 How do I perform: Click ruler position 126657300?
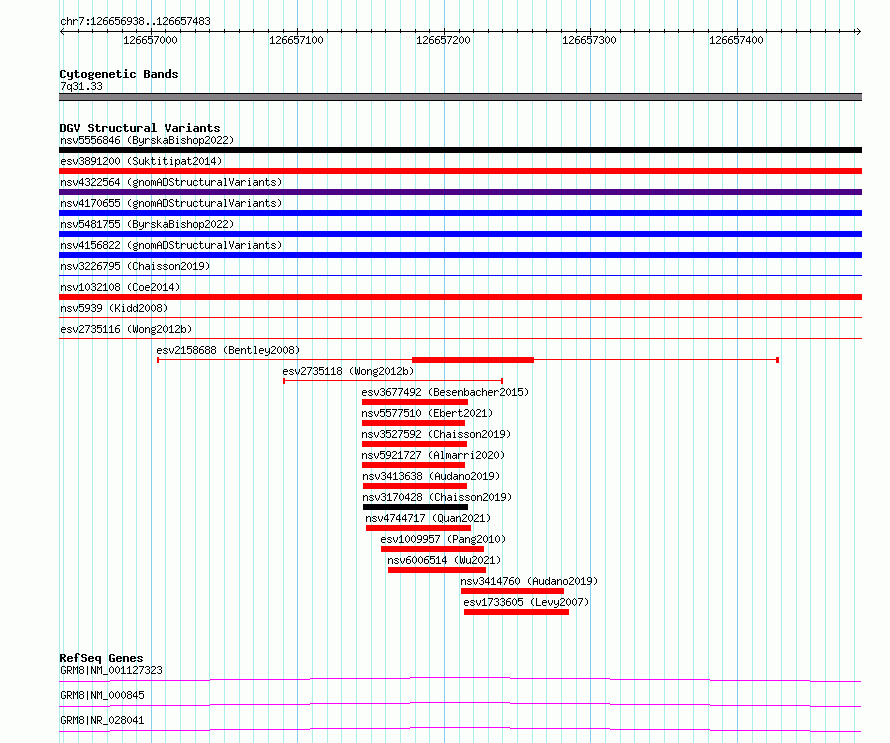[x=589, y=40]
